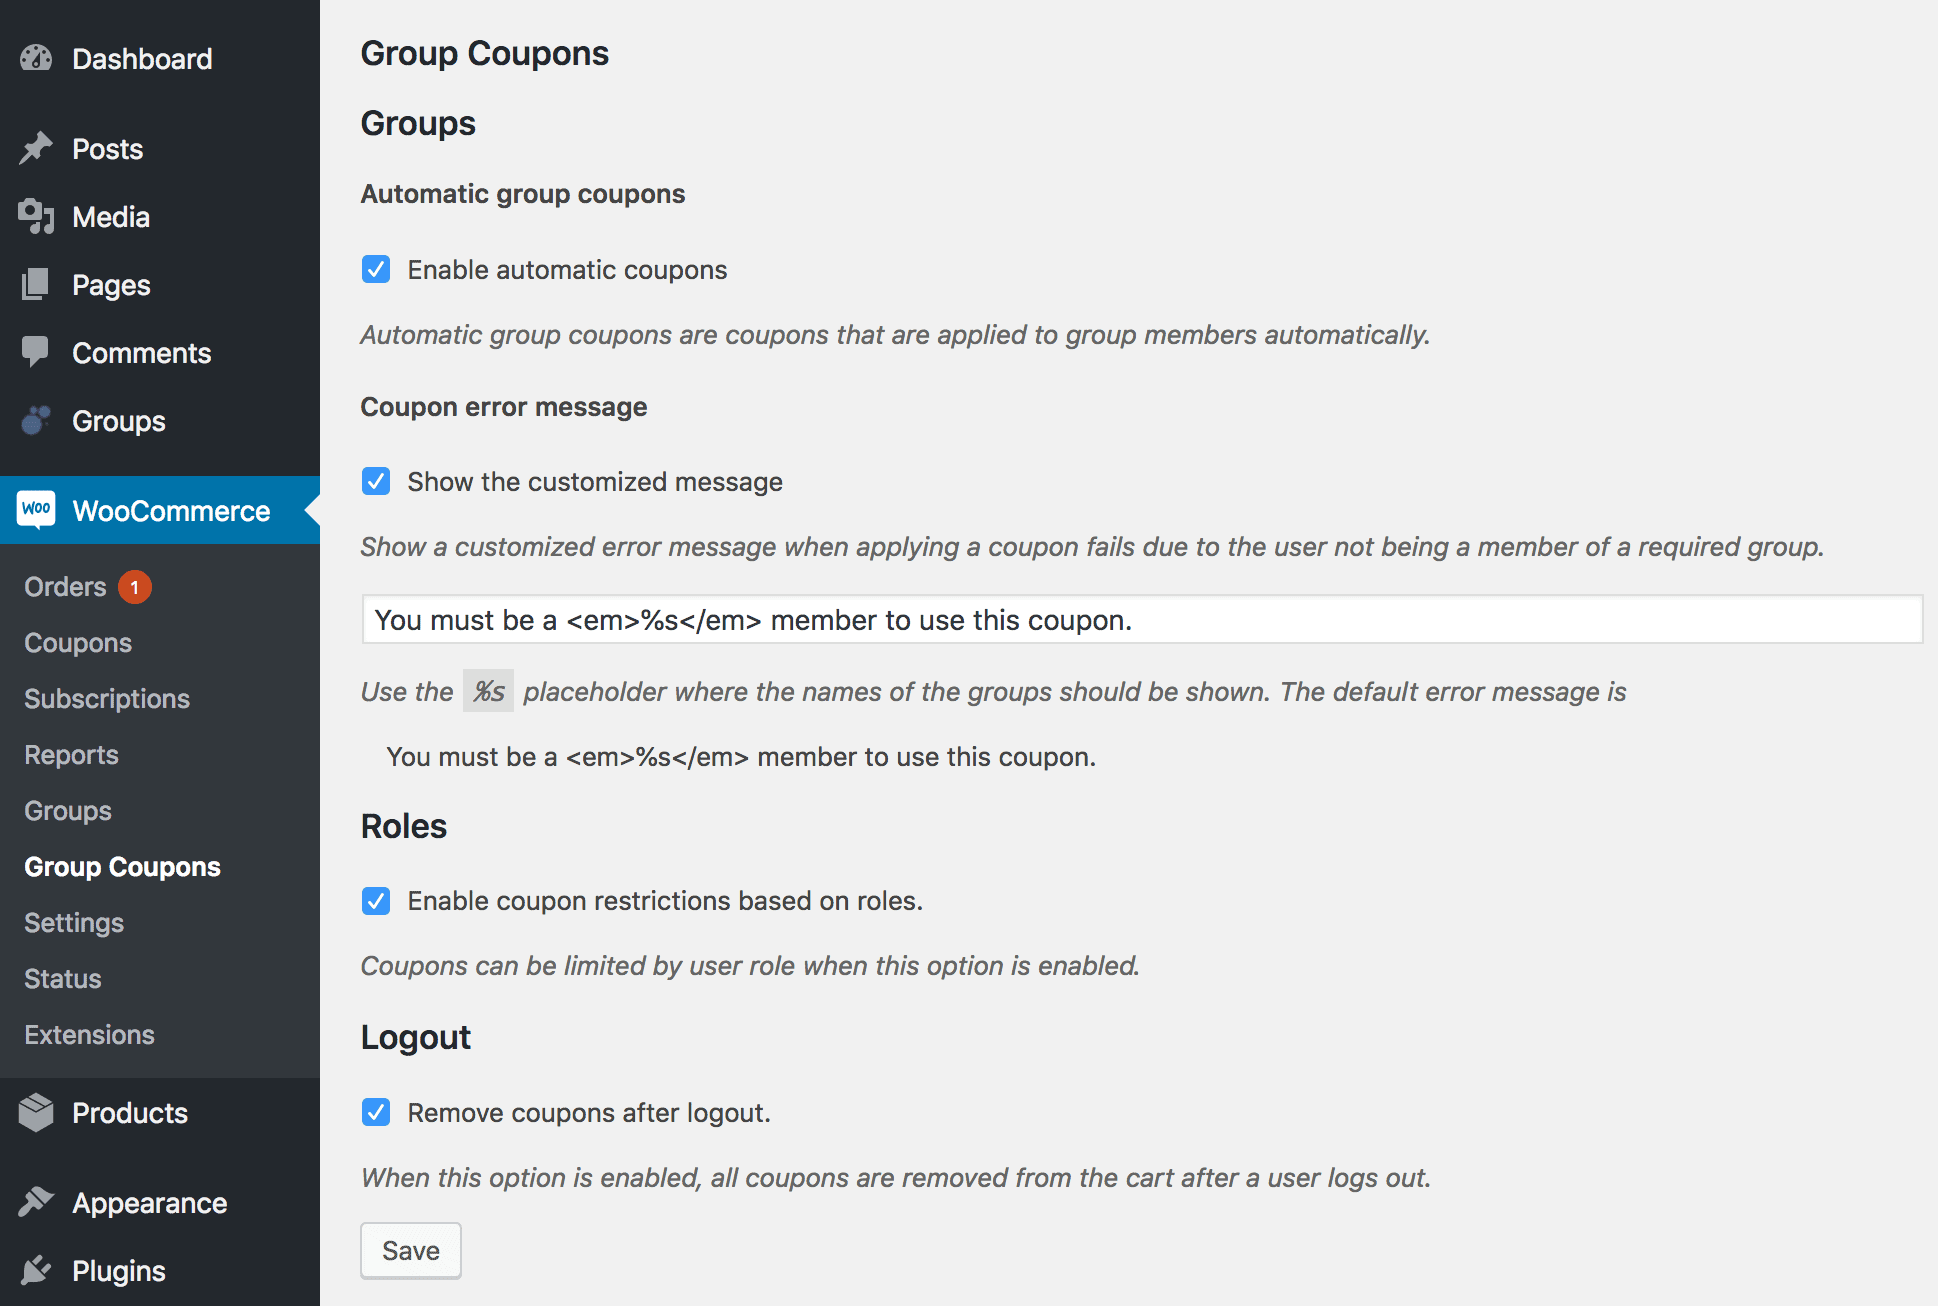Image resolution: width=1938 pixels, height=1306 pixels.
Task: Click the Media library icon
Action: pos(36,217)
